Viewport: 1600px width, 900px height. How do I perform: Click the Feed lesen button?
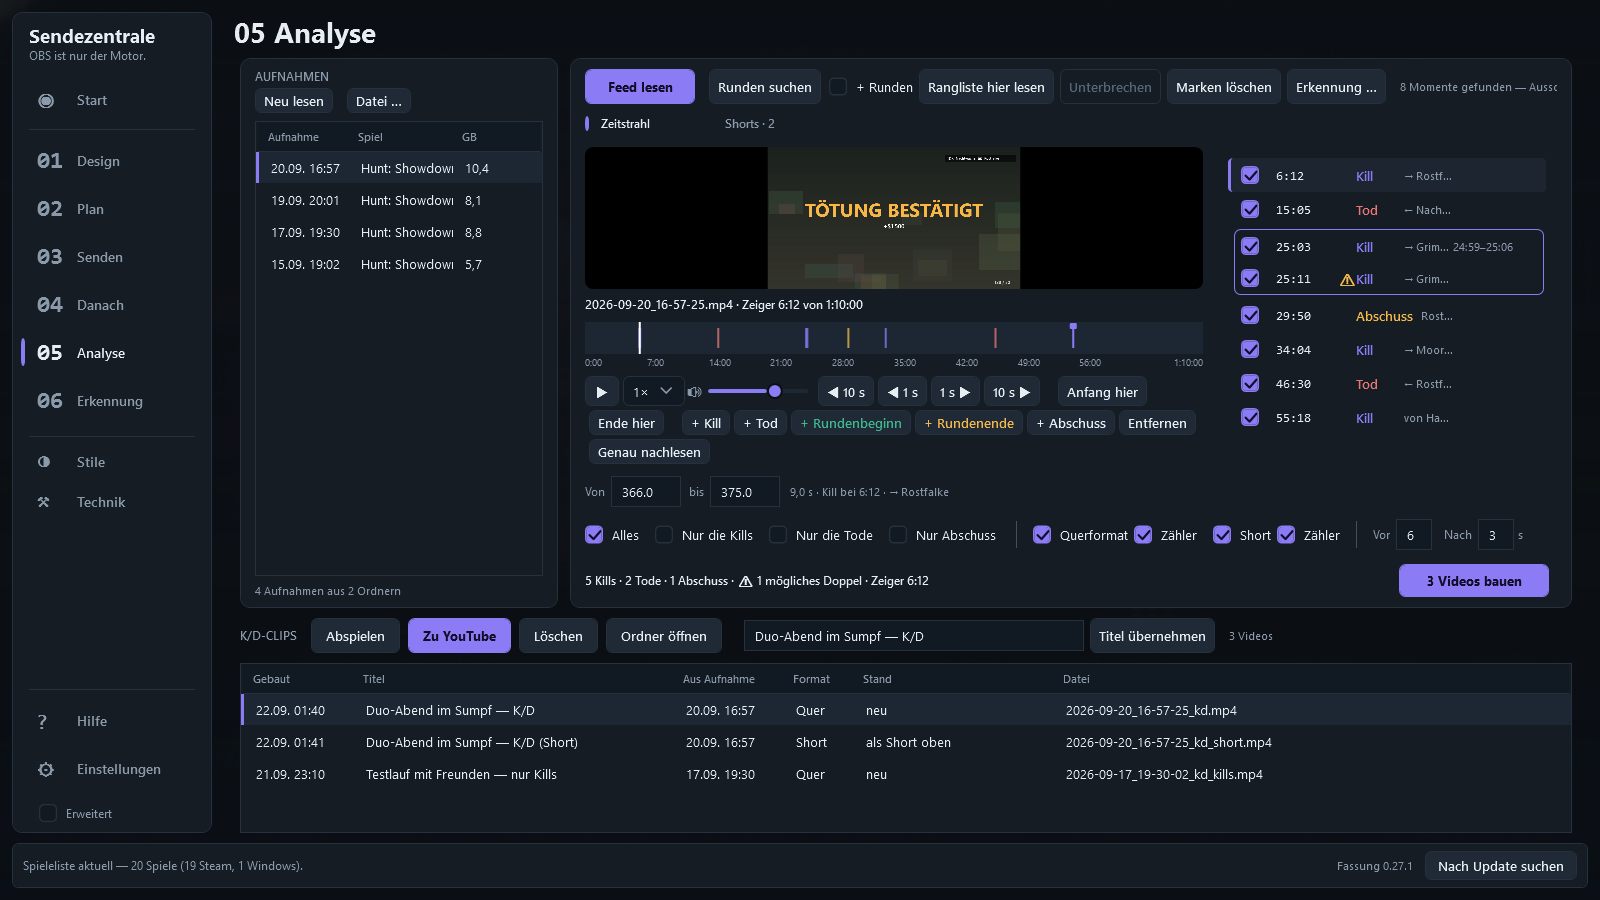640,87
